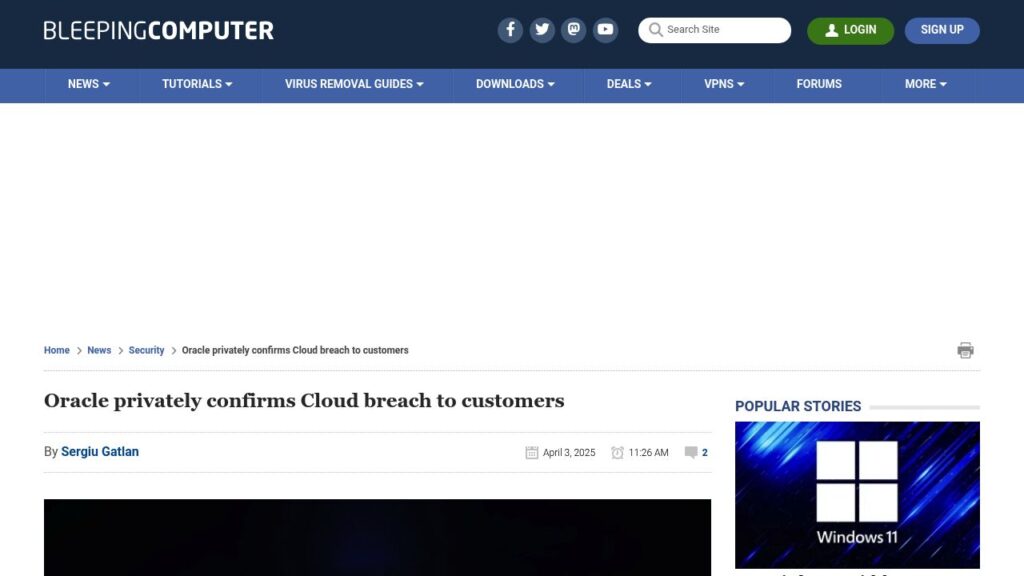Viewport: 1024px width, 576px height.
Task: Click the breadcrumb article title text
Action: point(295,350)
